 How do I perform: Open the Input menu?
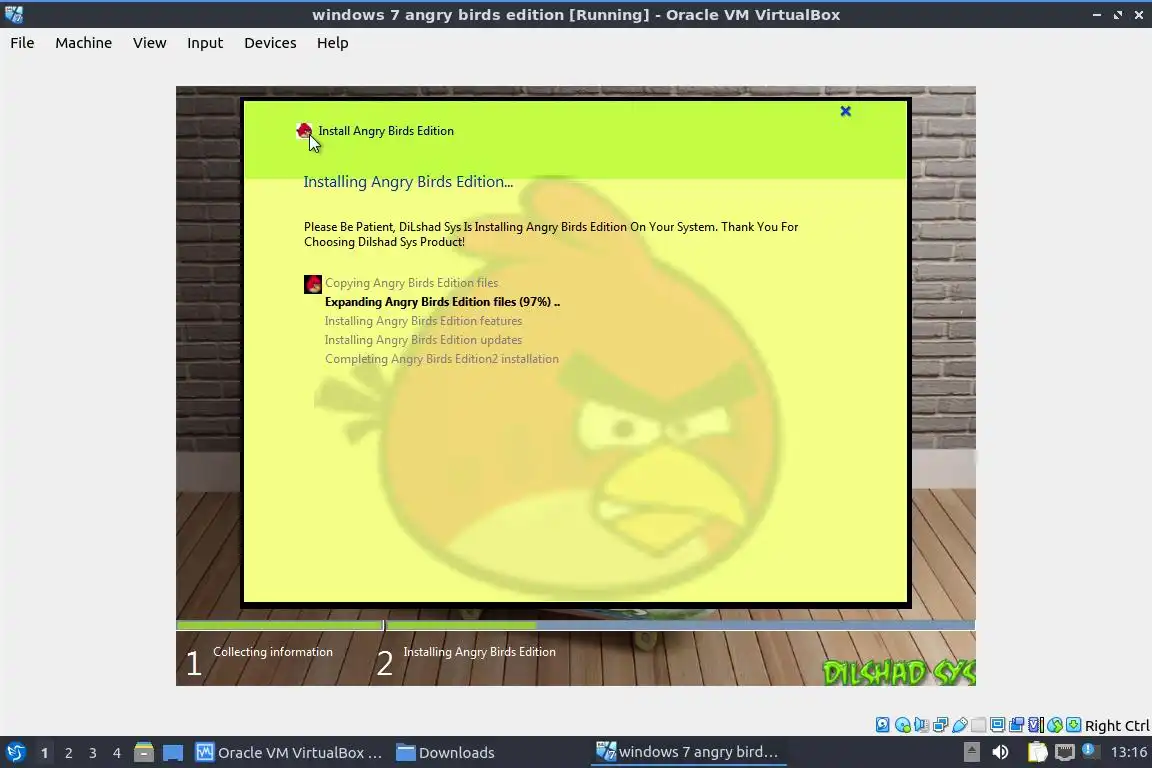click(205, 43)
